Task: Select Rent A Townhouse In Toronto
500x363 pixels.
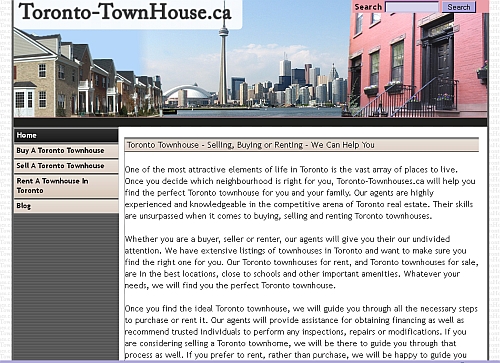Action: [x=66, y=186]
